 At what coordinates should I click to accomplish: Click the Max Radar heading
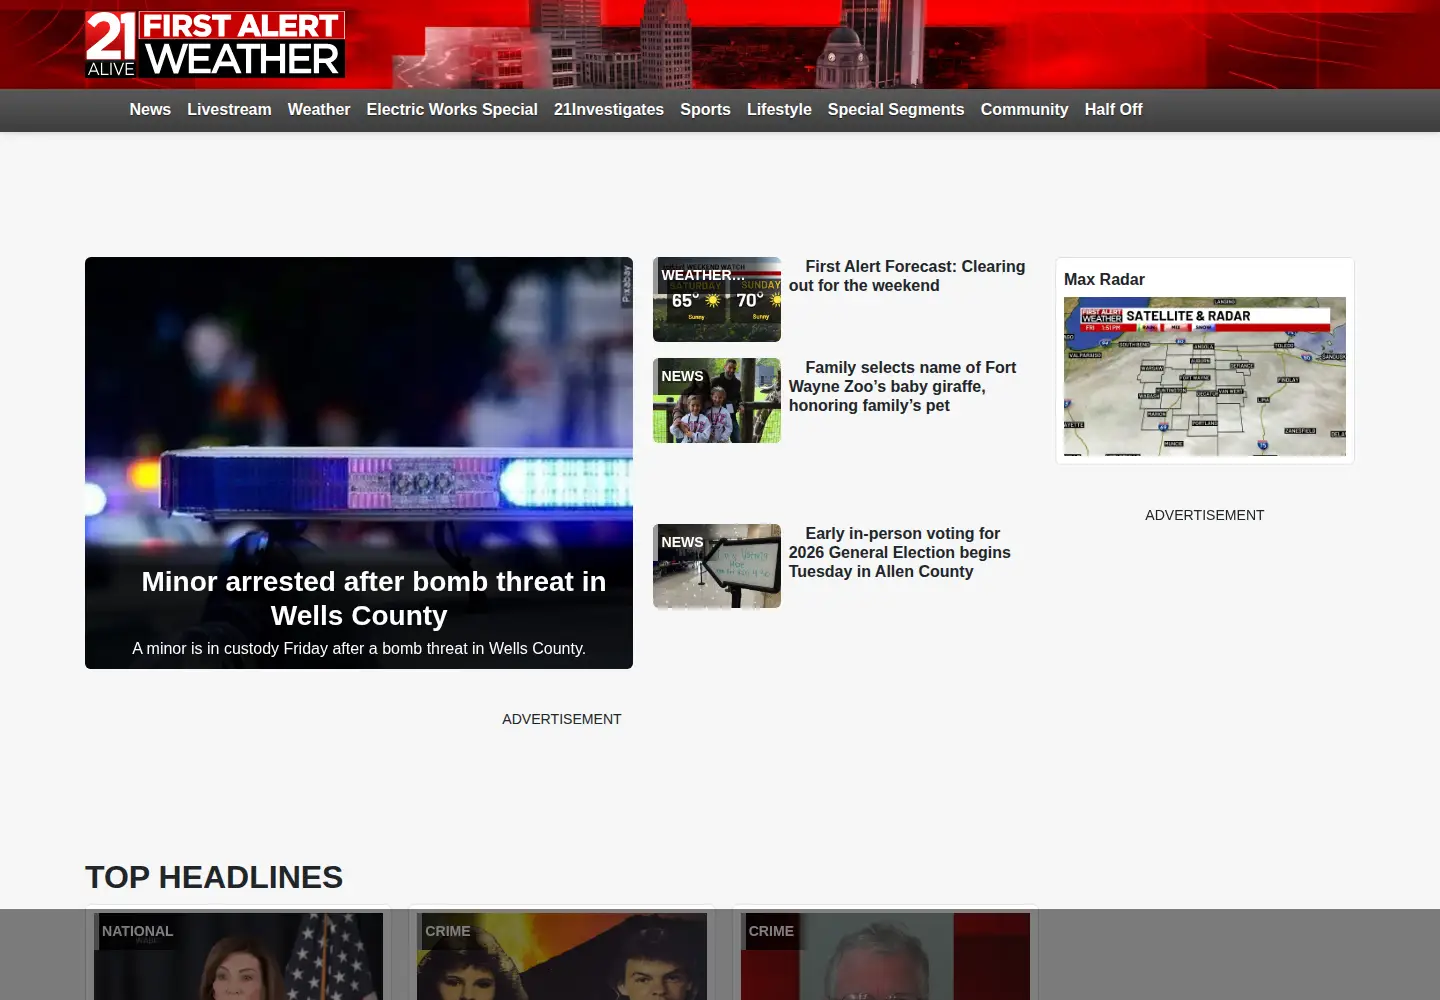click(1104, 279)
